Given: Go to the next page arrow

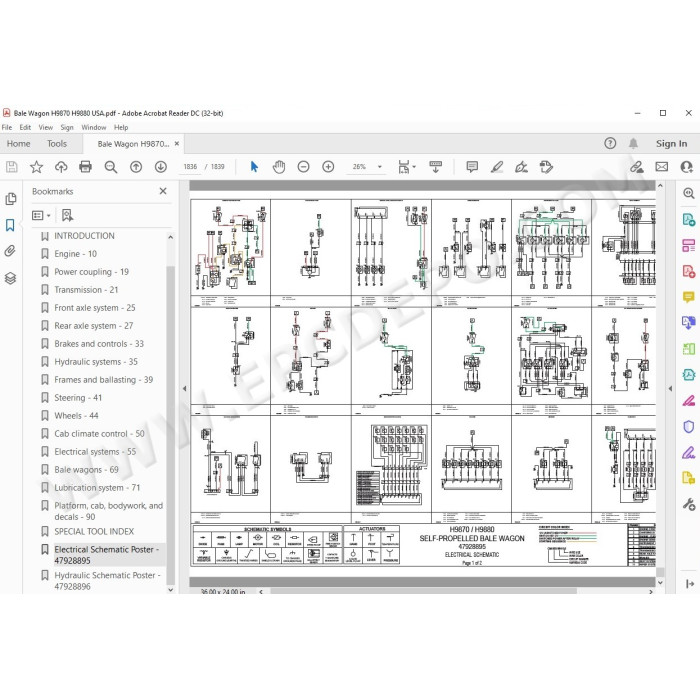Looking at the screenshot, I should coord(161,167).
